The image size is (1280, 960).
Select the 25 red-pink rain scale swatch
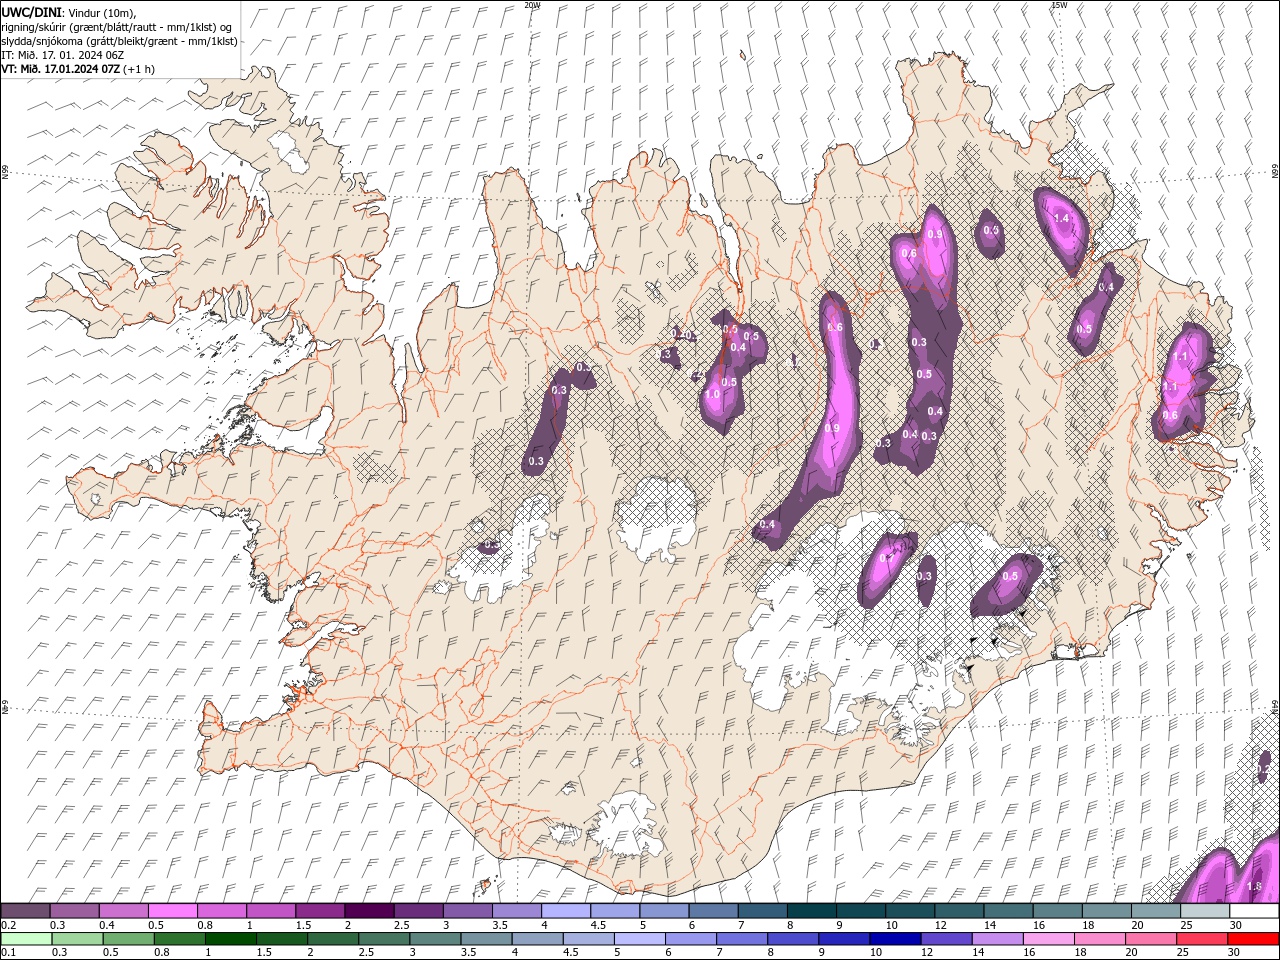click(1202, 939)
